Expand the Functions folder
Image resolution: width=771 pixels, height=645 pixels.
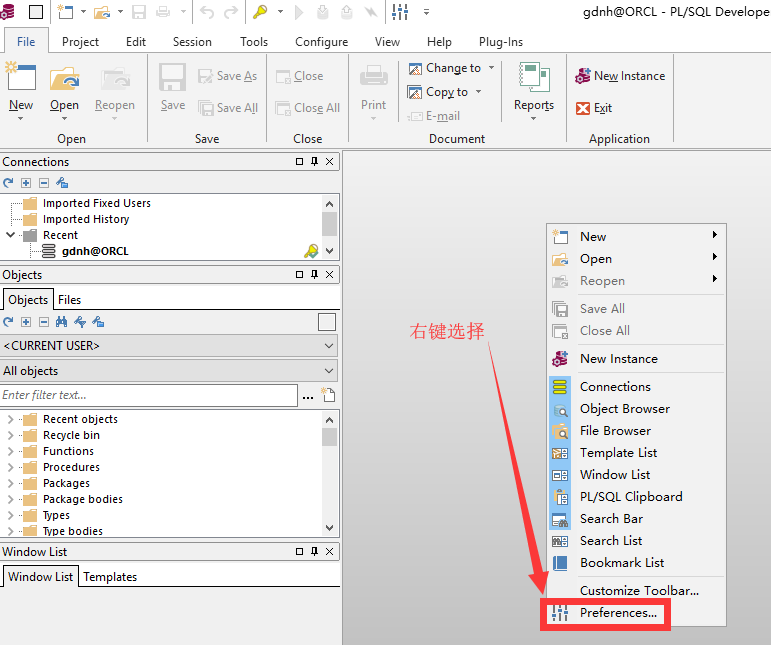10,451
